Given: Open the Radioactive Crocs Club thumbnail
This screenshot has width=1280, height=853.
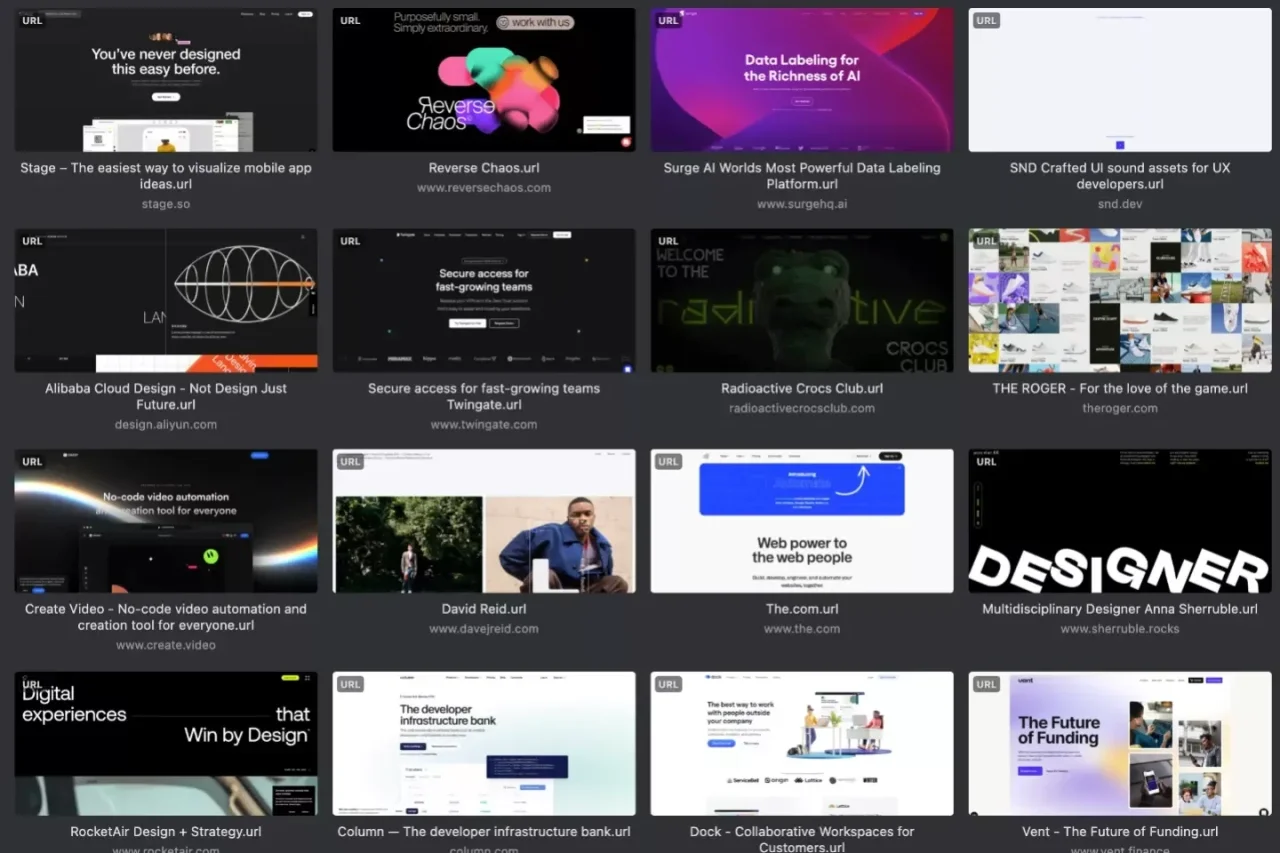Looking at the screenshot, I should [x=802, y=300].
